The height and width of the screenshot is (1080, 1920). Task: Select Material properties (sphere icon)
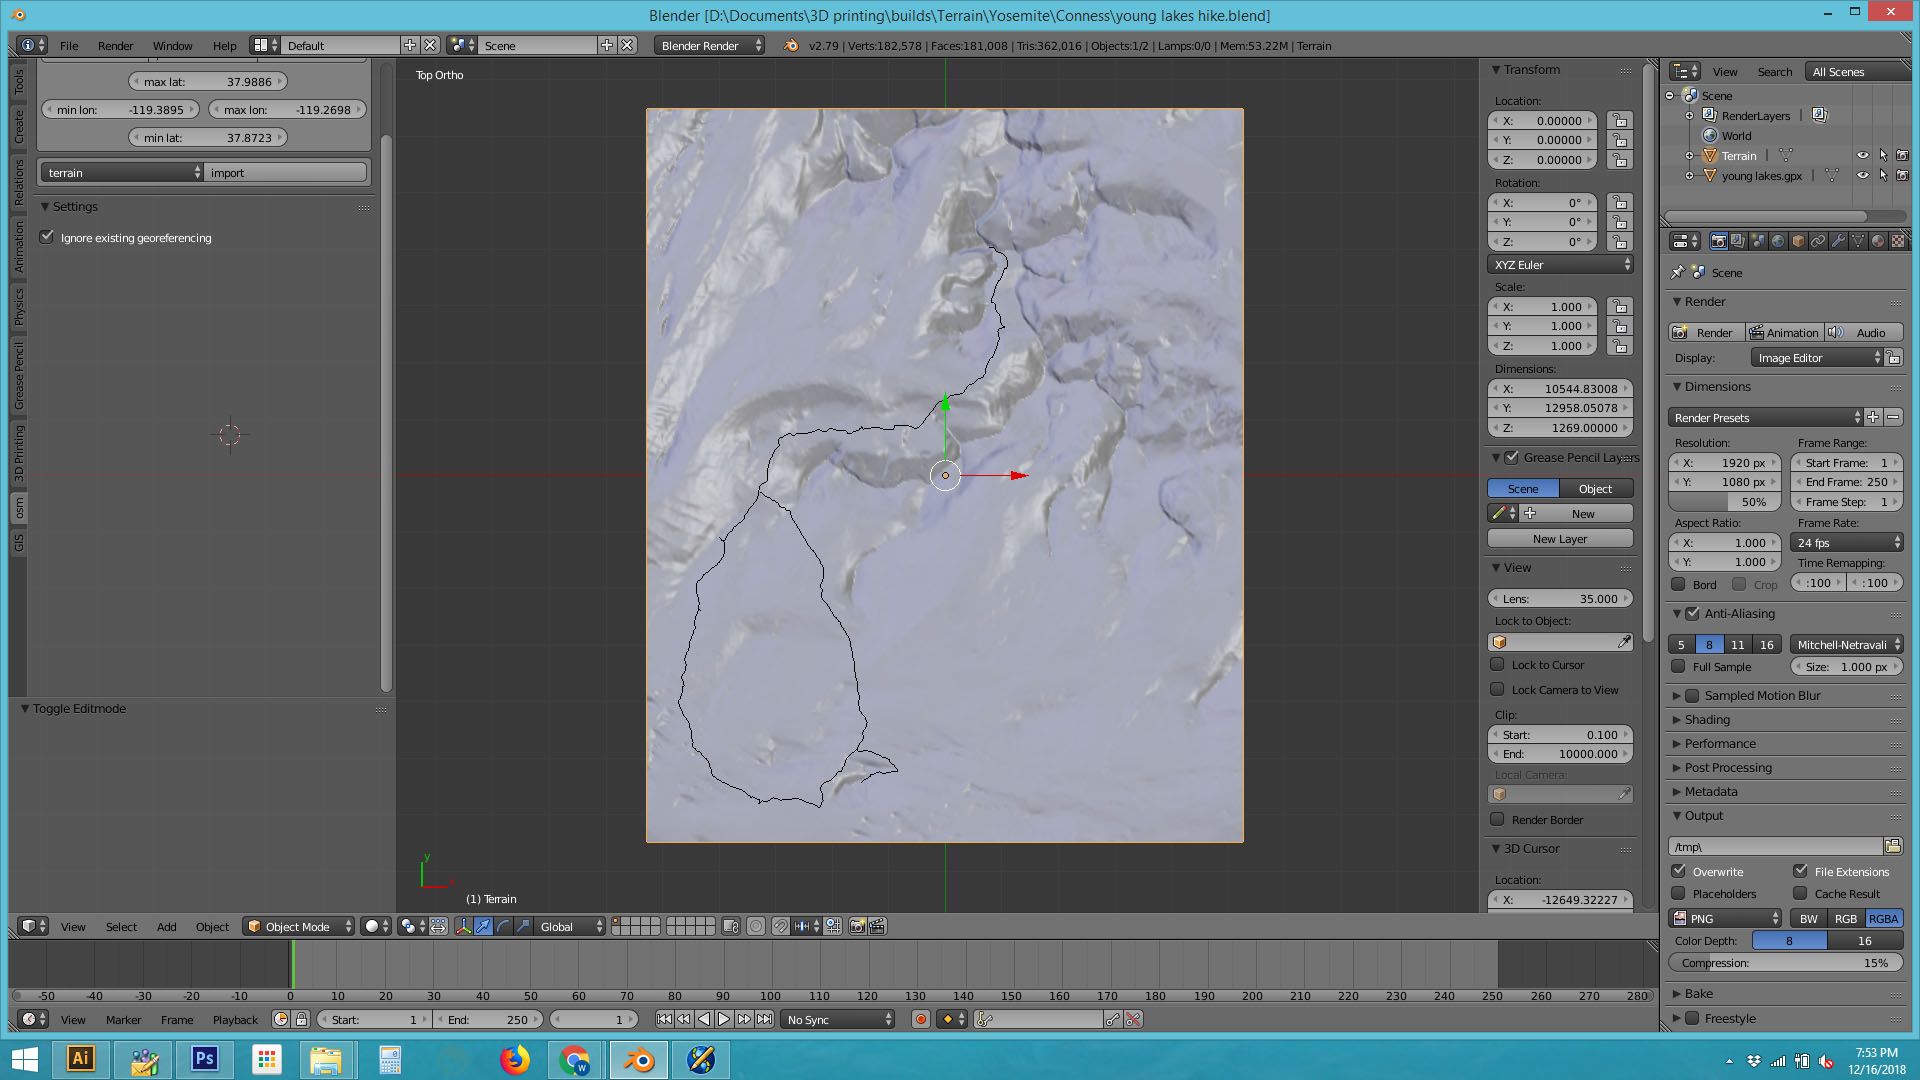coord(1879,241)
